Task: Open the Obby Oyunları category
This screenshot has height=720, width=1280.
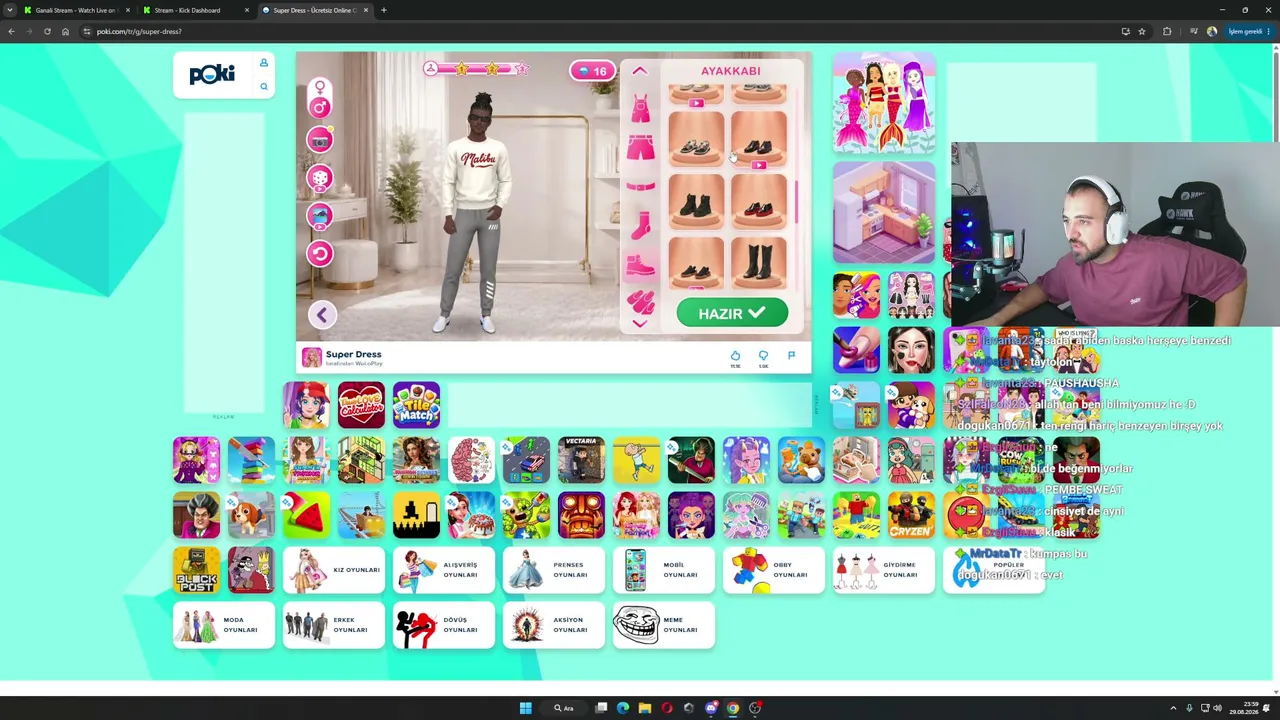Action: pos(774,570)
